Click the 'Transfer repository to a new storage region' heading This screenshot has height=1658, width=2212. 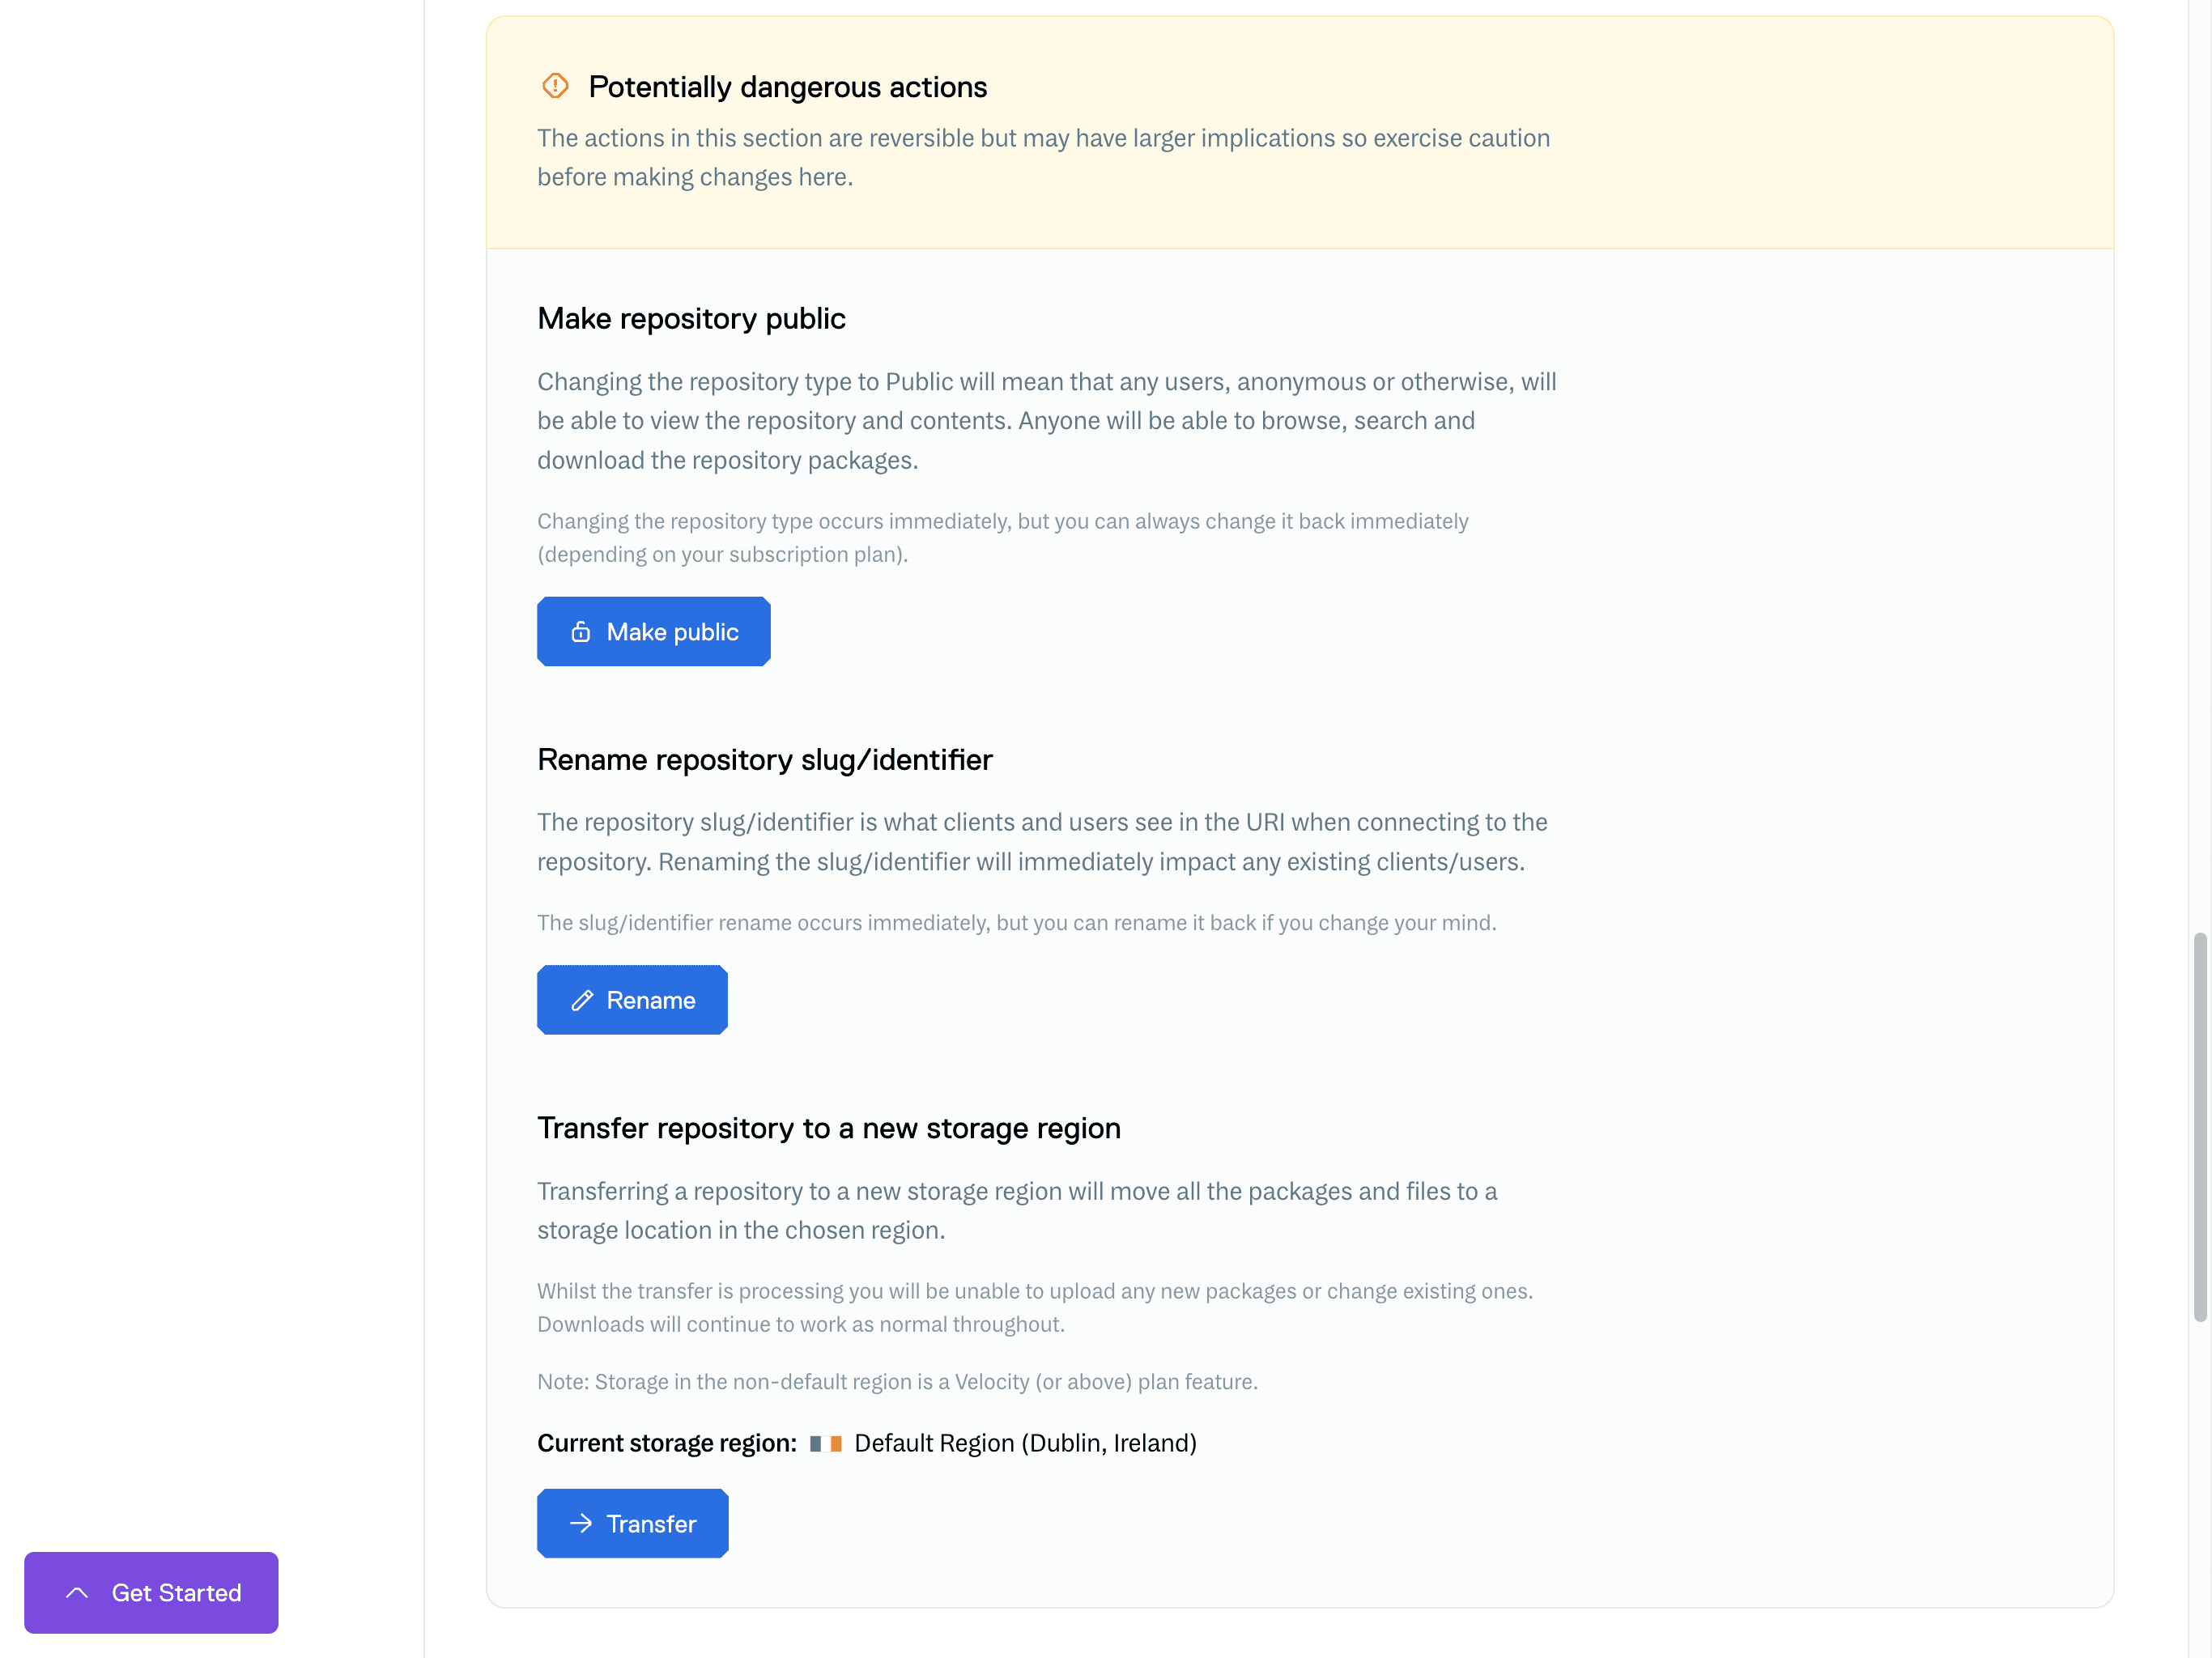[x=829, y=1128]
